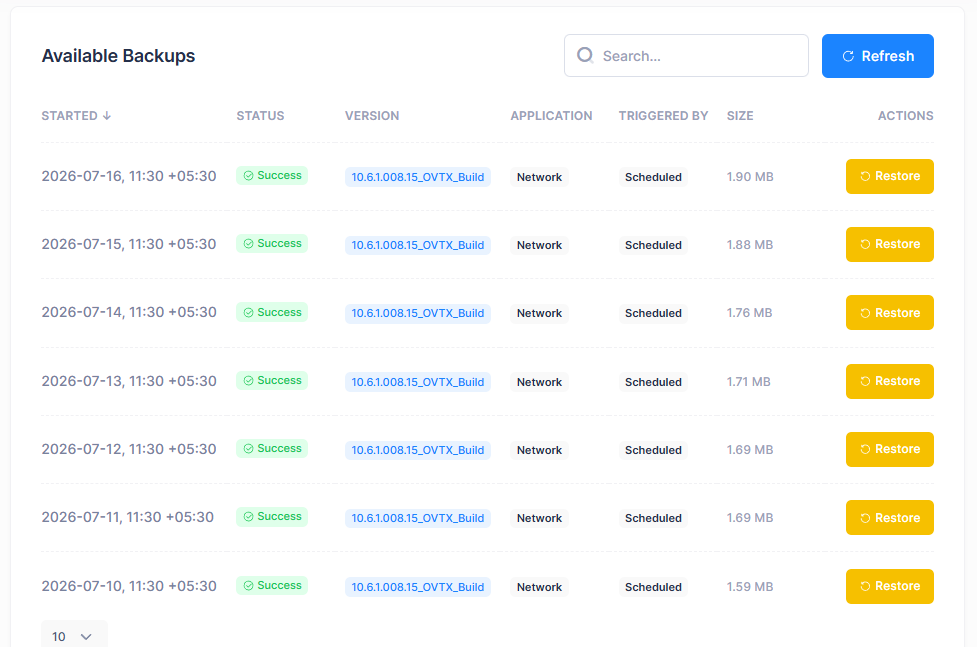This screenshot has width=977, height=647.
Task: Sort by the STARTED column arrow
Action: pos(107,116)
